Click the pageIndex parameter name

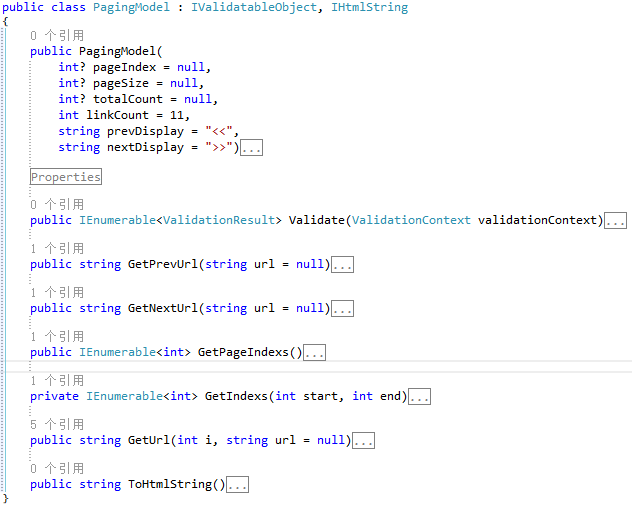125,67
